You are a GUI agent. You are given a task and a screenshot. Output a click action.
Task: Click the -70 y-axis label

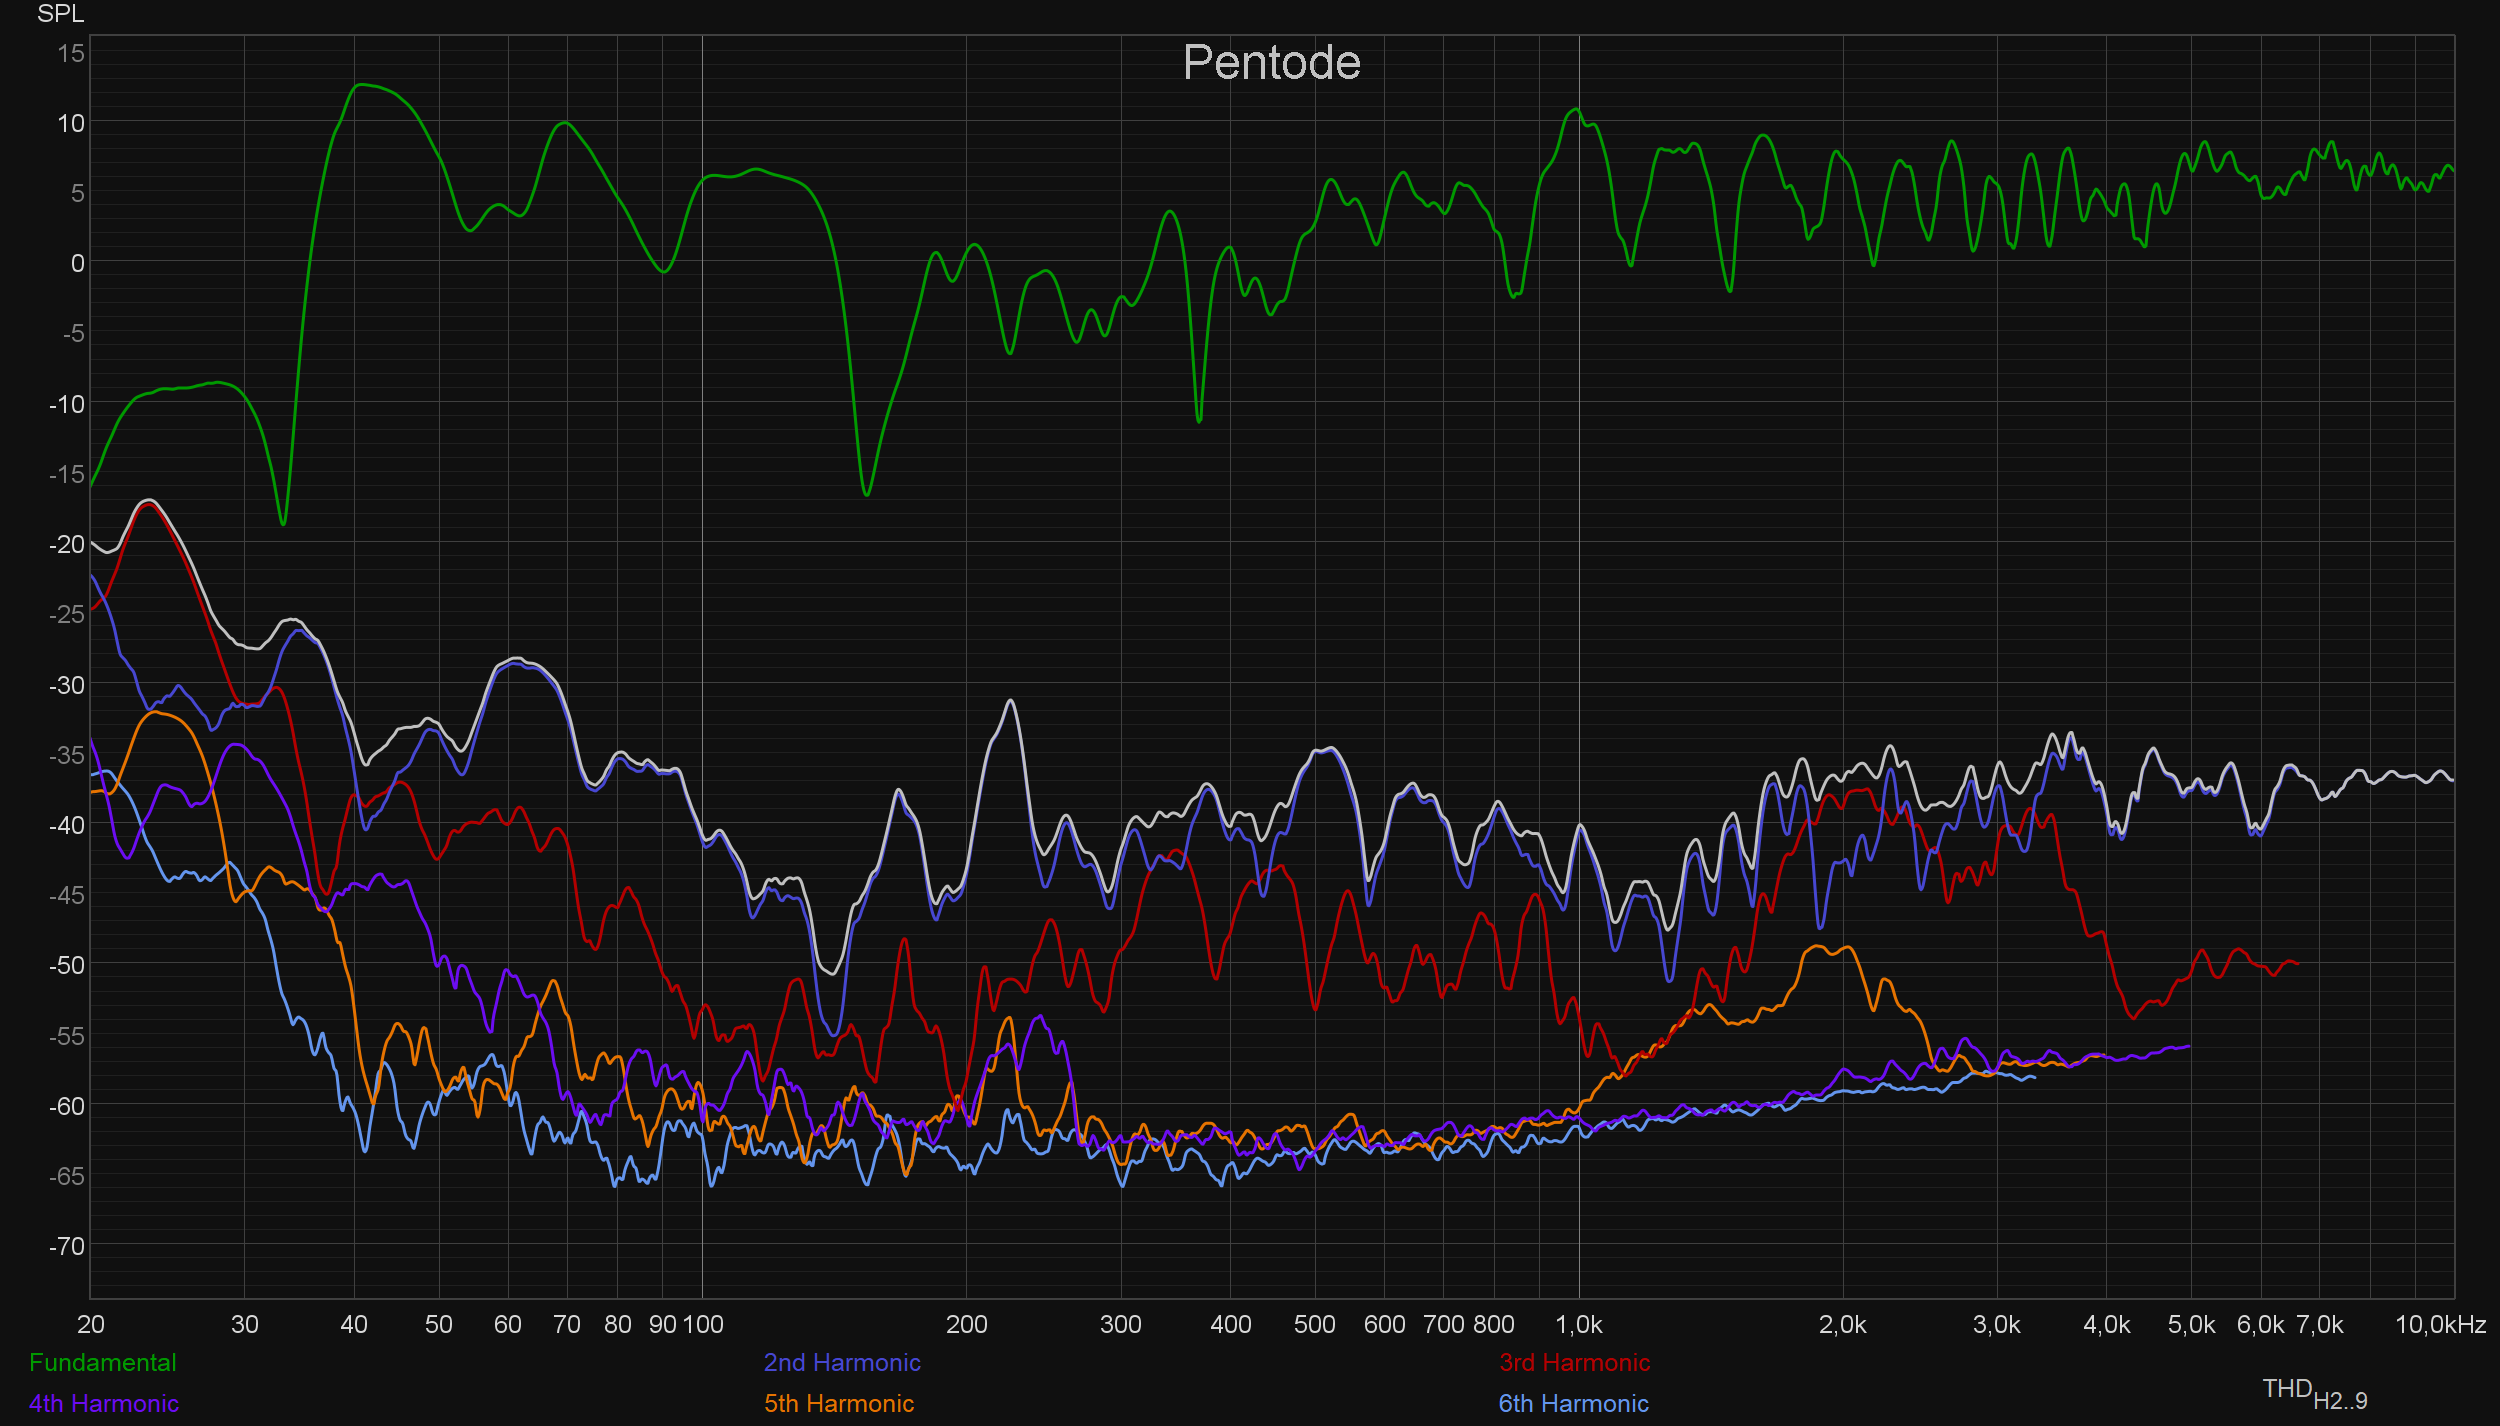[67, 1247]
